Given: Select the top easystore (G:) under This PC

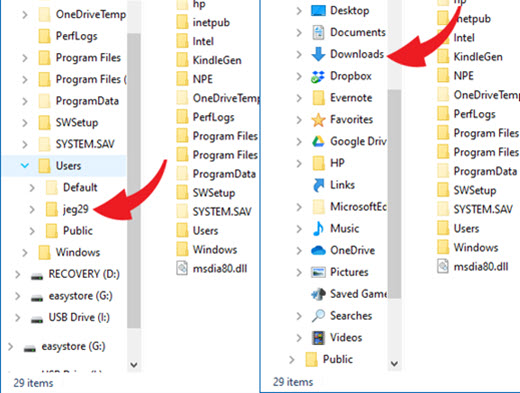Looking at the screenshot, I should pos(80,296).
